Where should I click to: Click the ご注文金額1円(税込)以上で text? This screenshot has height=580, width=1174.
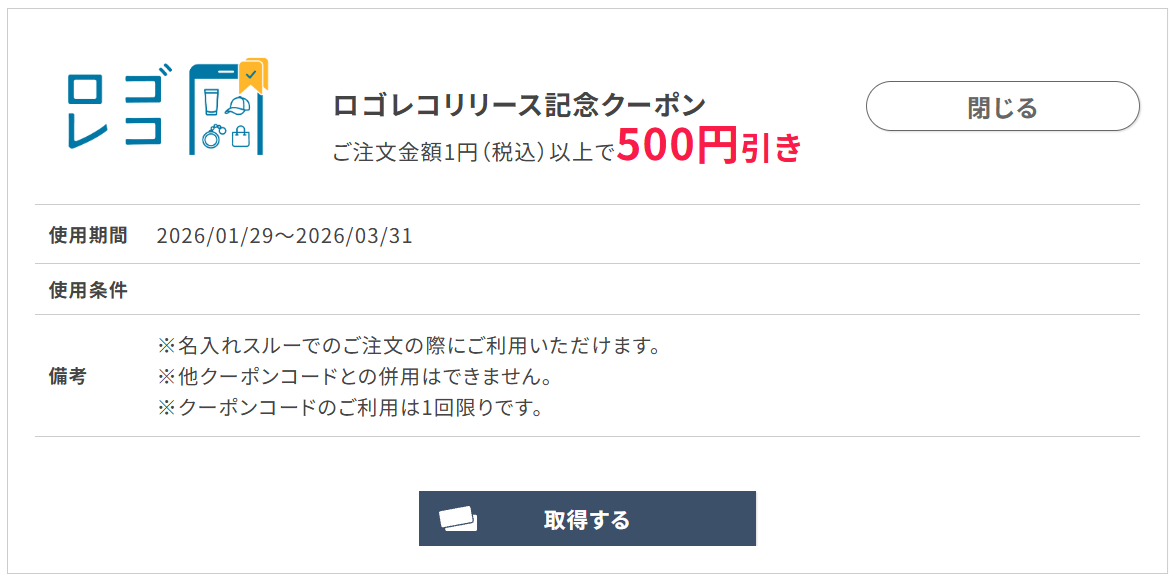[x=473, y=152]
